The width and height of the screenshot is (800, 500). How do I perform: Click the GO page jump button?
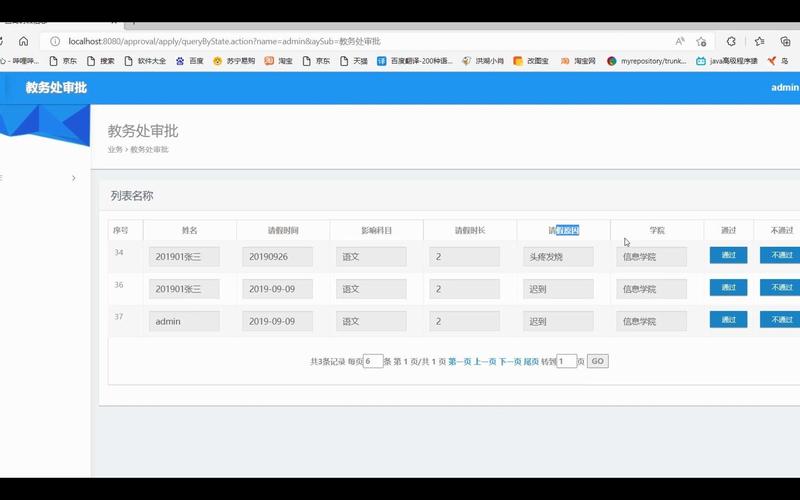pyautogui.click(x=597, y=361)
